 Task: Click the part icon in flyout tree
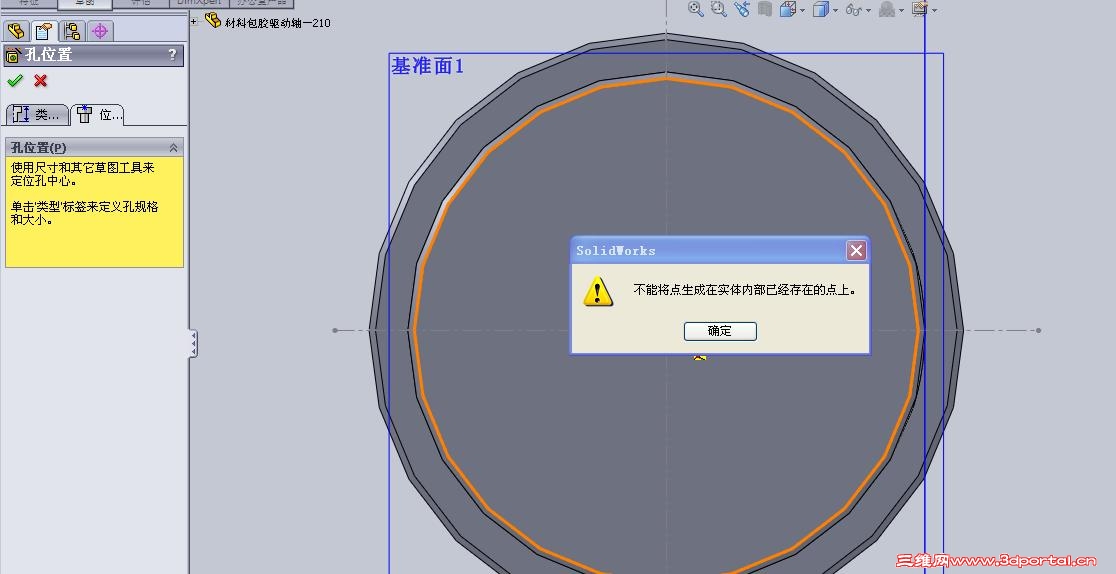click(x=212, y=21)
